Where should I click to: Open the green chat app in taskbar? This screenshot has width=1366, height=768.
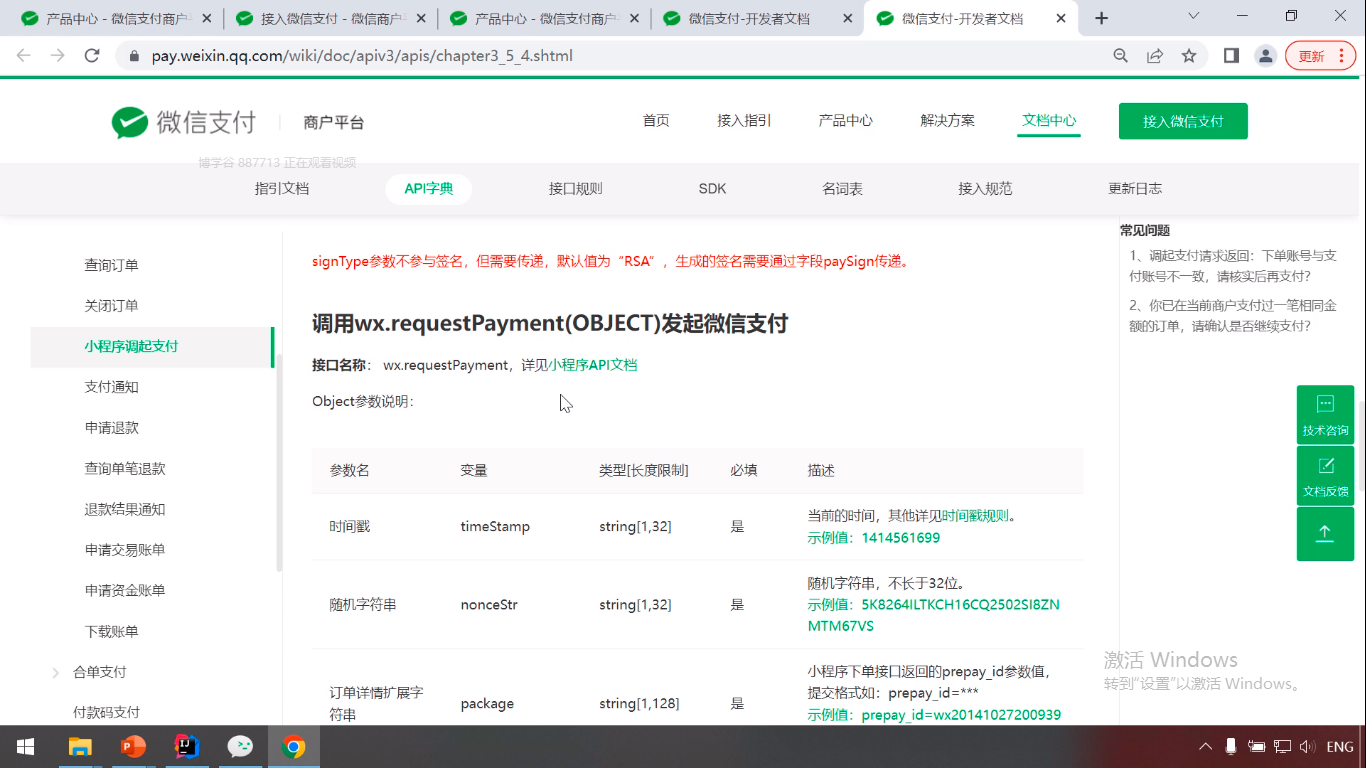(x=240, y=747)
